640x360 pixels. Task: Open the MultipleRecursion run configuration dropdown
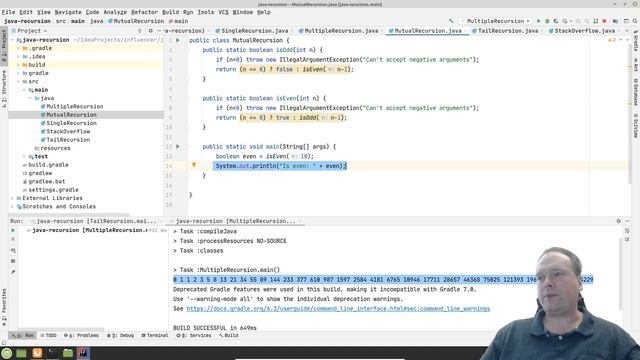496,21
